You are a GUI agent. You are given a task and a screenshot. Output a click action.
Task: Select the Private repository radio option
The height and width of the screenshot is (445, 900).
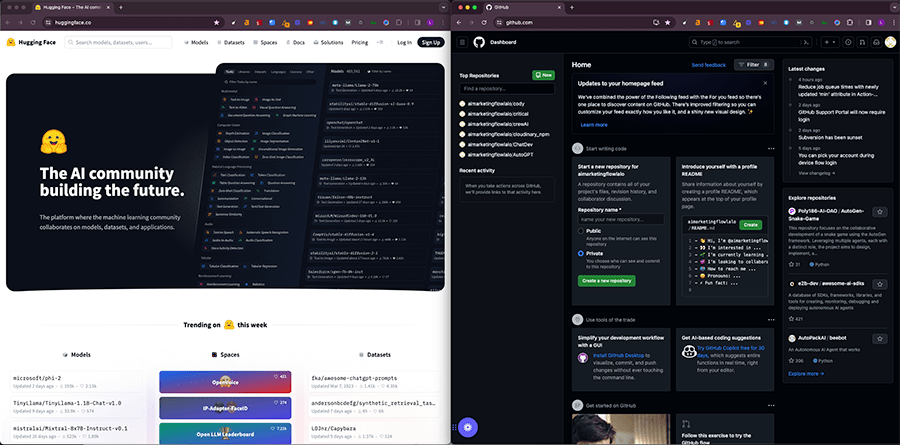coord(581,253)
